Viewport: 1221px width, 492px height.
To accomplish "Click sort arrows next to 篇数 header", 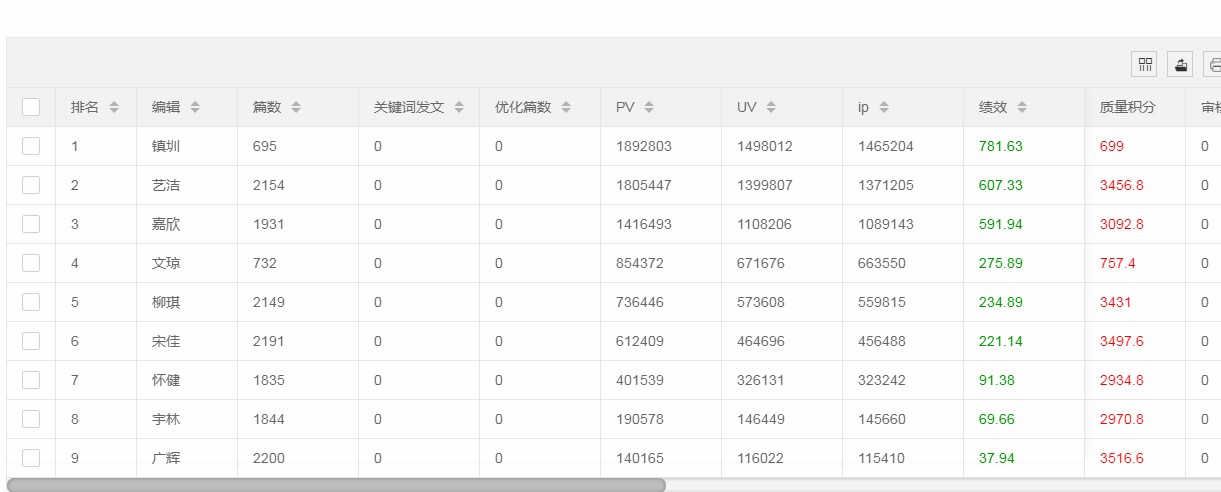I will click(x=296, y=107).
